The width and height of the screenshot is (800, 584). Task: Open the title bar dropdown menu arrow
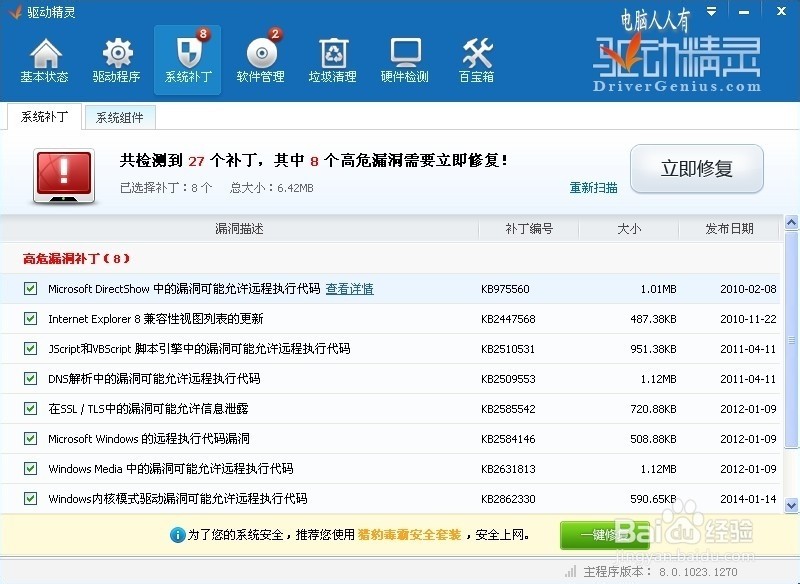coord(711,11)
